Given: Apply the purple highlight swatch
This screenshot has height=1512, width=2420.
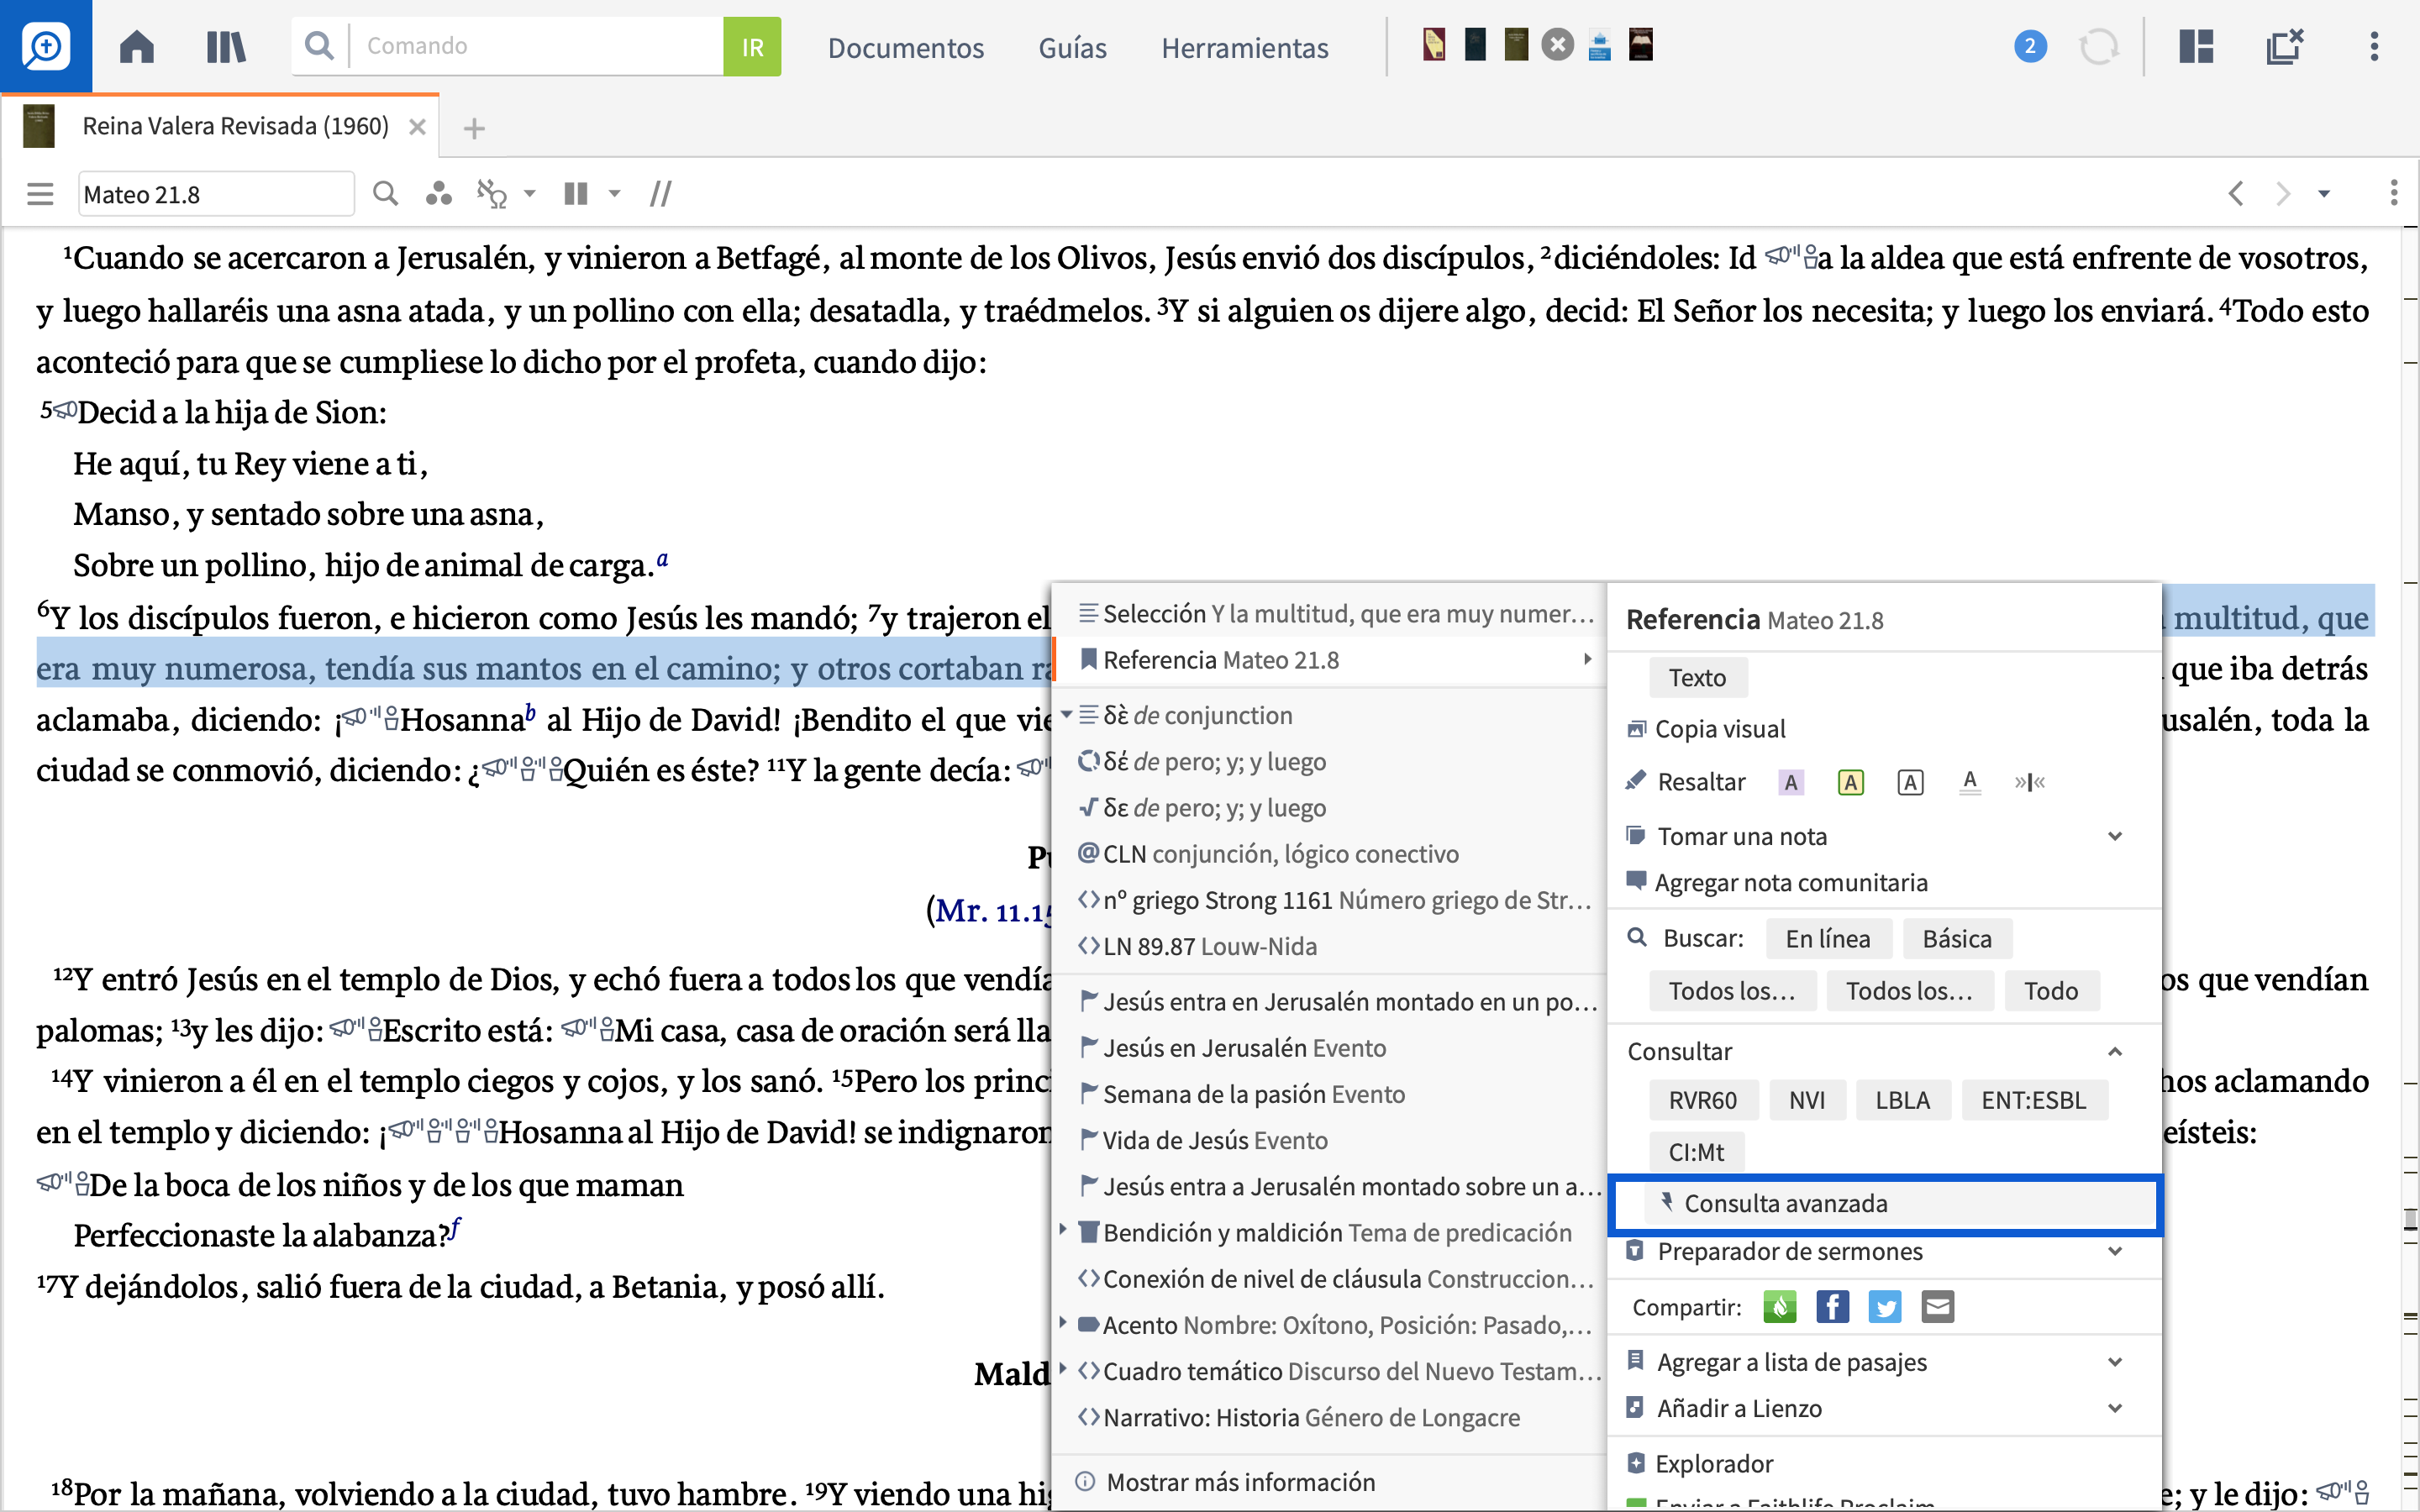Looking at the screenshot, I should (x=1791, y=782).
